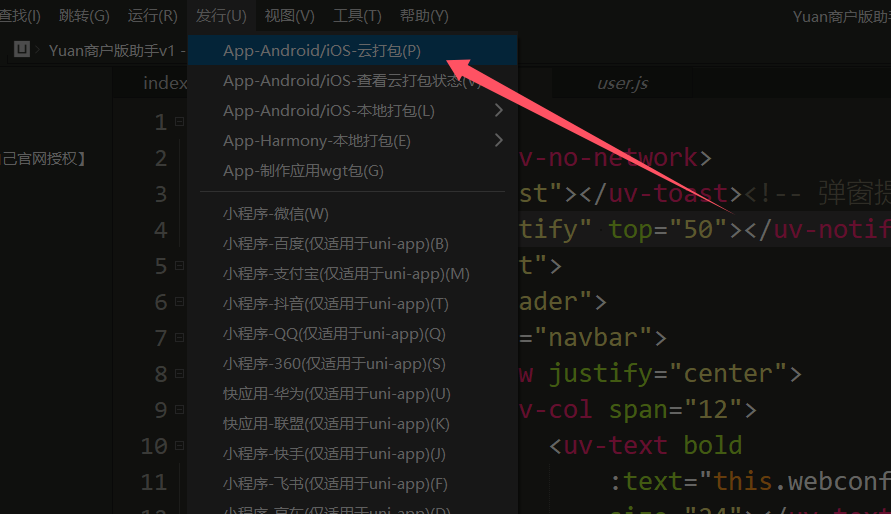
Task: Collapse the fold marker at line 10
Action: coord(180,445)
